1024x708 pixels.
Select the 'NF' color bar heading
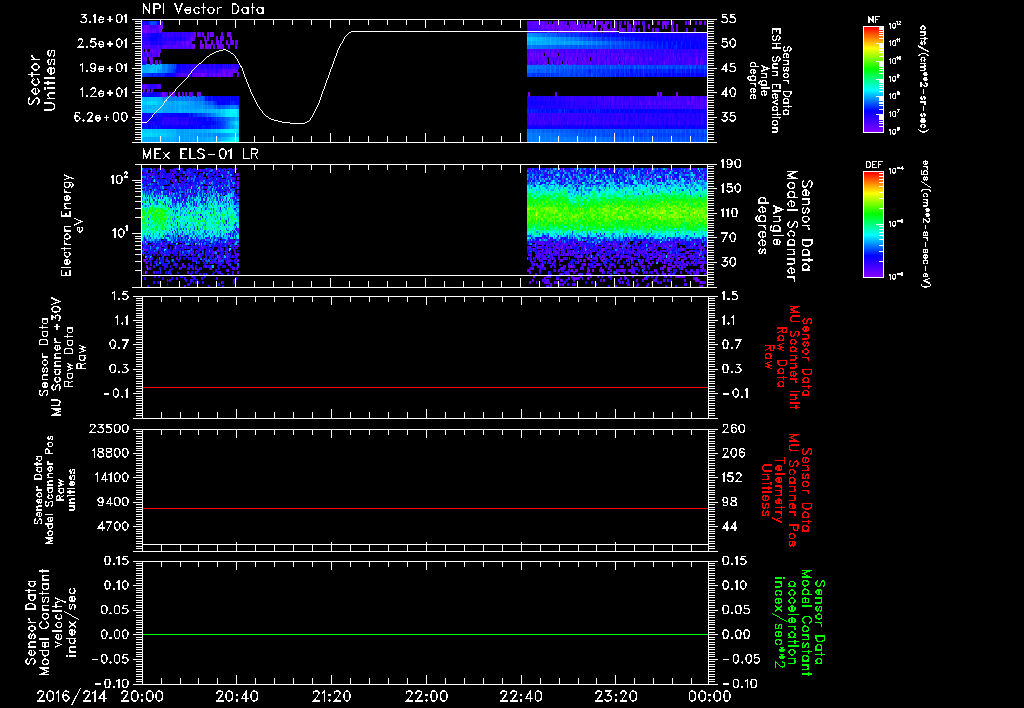tap(873, 20)
